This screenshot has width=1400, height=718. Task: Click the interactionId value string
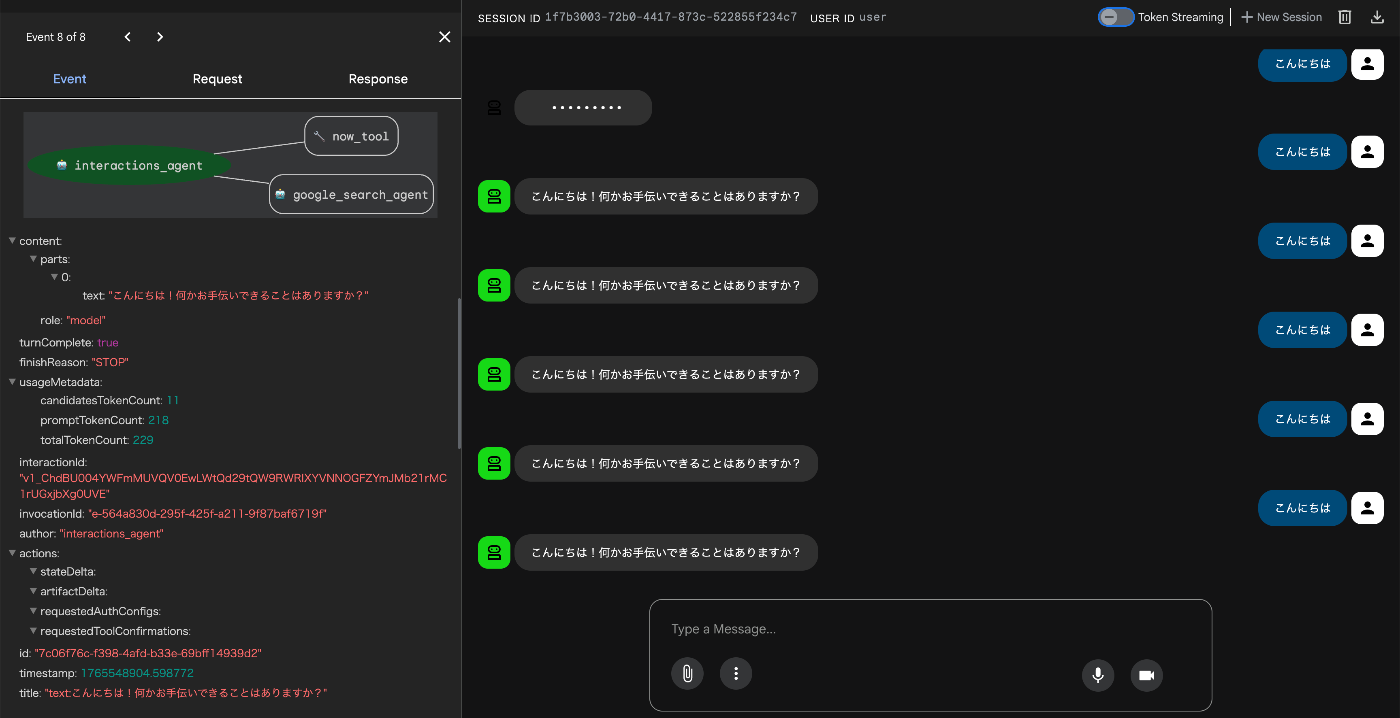point(232,486)
